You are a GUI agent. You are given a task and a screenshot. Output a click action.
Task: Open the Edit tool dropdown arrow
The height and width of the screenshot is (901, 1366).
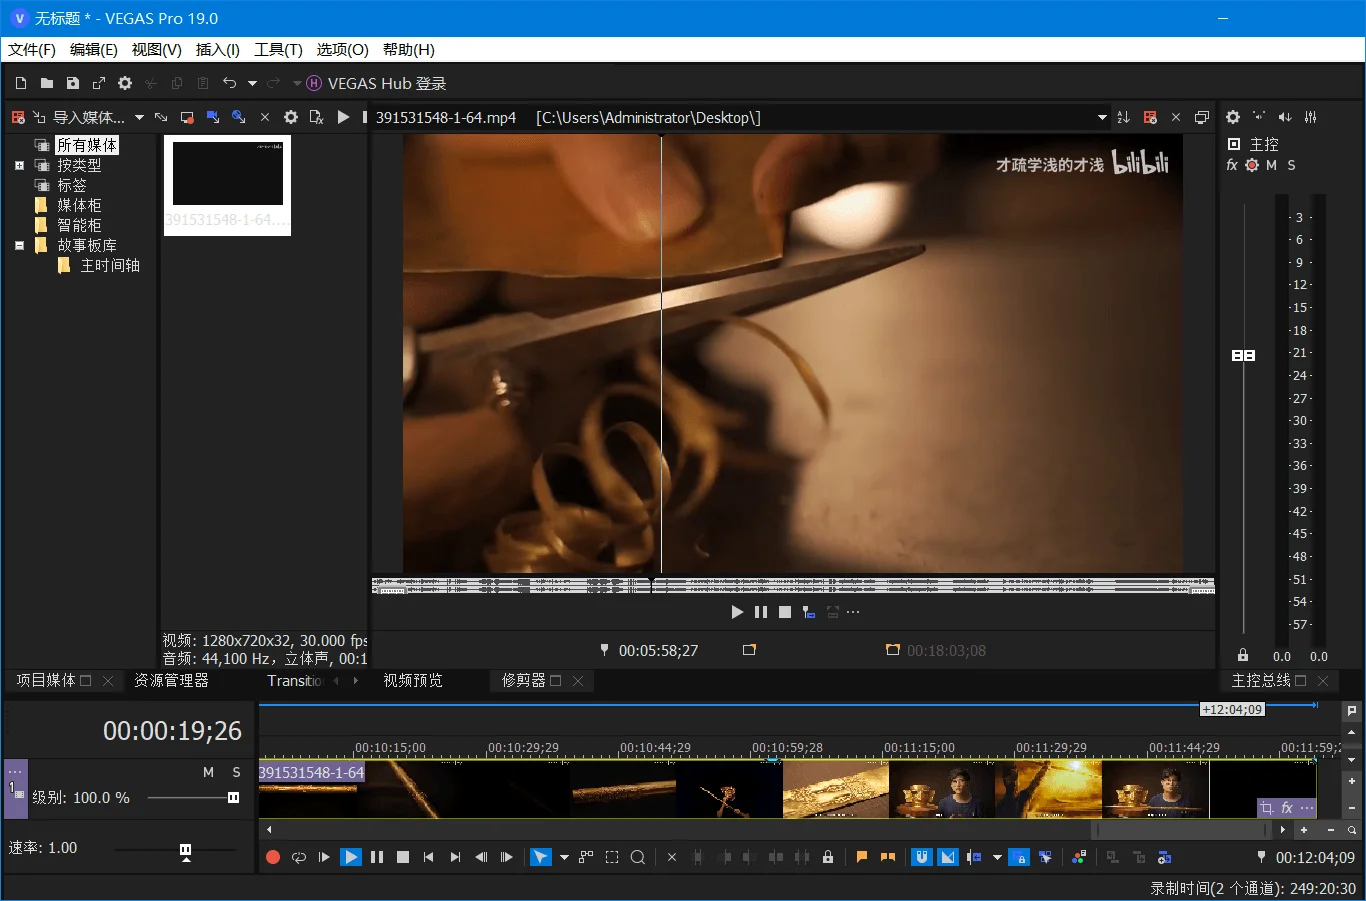tap(562, 857)
